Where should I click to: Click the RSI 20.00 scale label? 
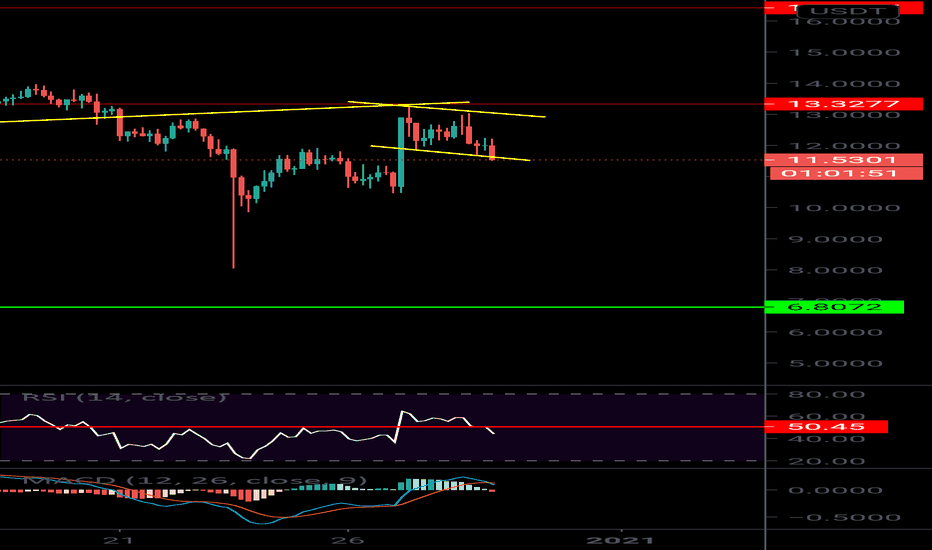[x=826, y=461]
